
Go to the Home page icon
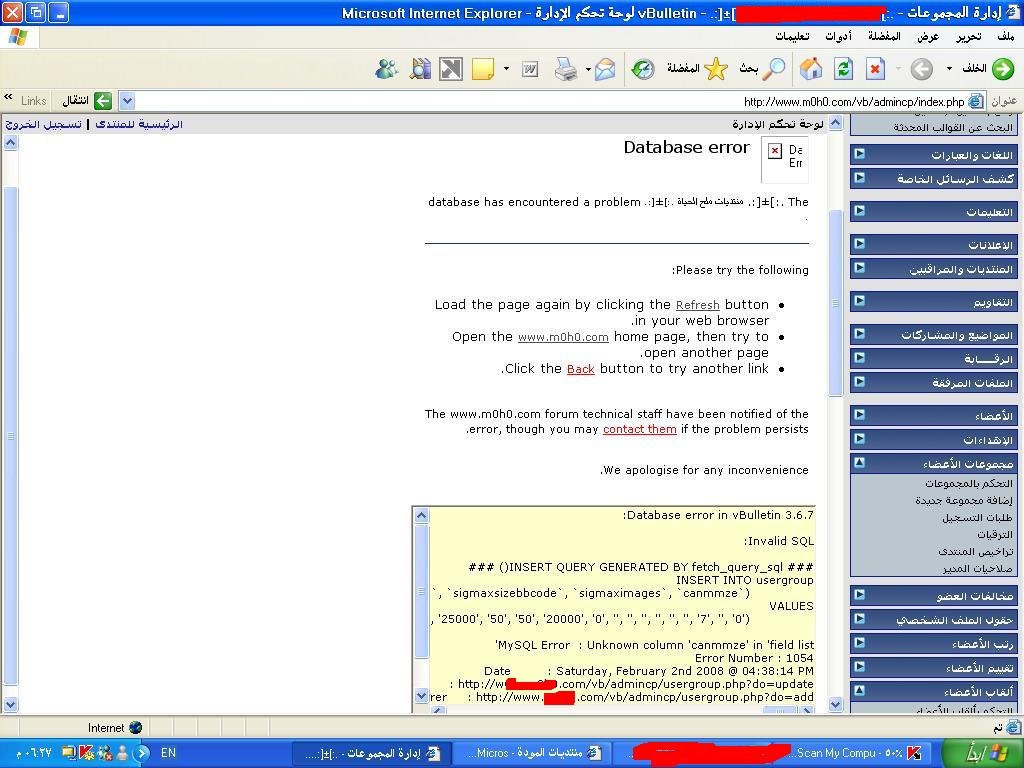pos(811,69)
